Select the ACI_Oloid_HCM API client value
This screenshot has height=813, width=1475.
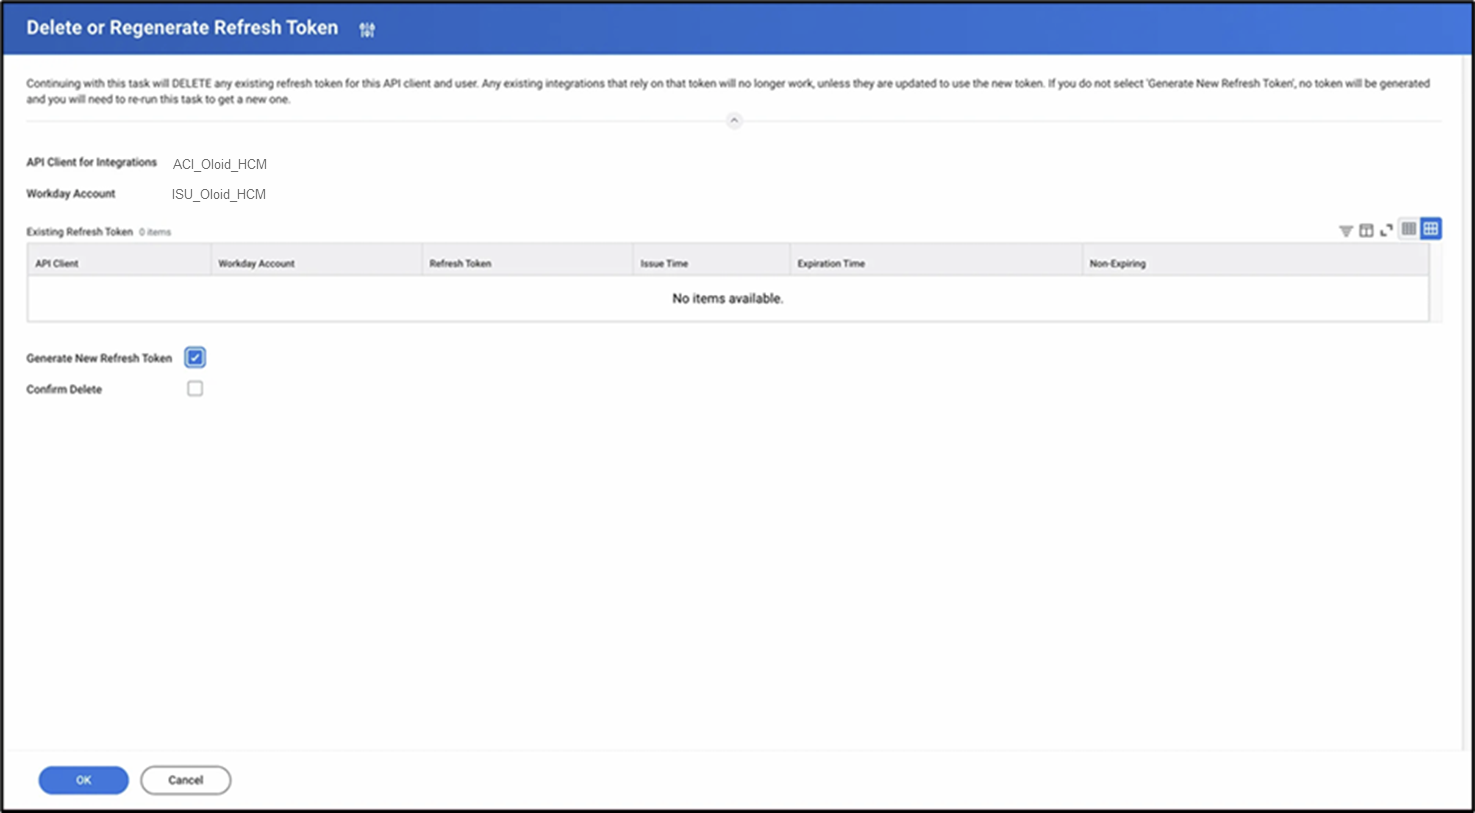(220, 164)
